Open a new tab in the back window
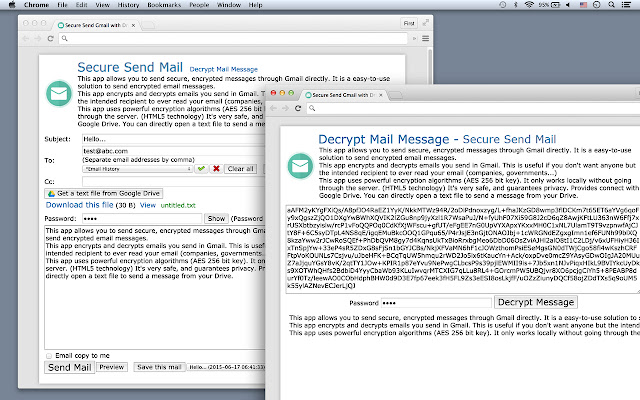The height and width of the screenshot is (400, 640). (x=148, y=25)
